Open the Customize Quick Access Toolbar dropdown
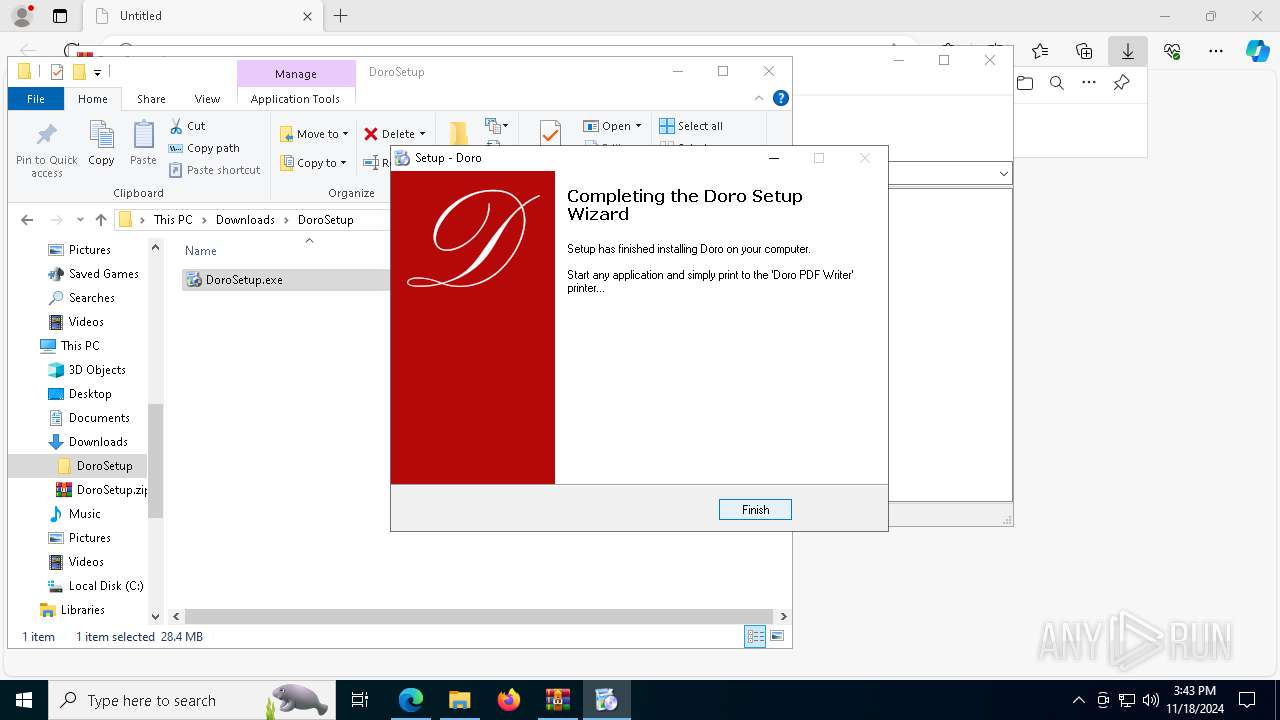The image size is (1280, 720). [x=97, y=72]
